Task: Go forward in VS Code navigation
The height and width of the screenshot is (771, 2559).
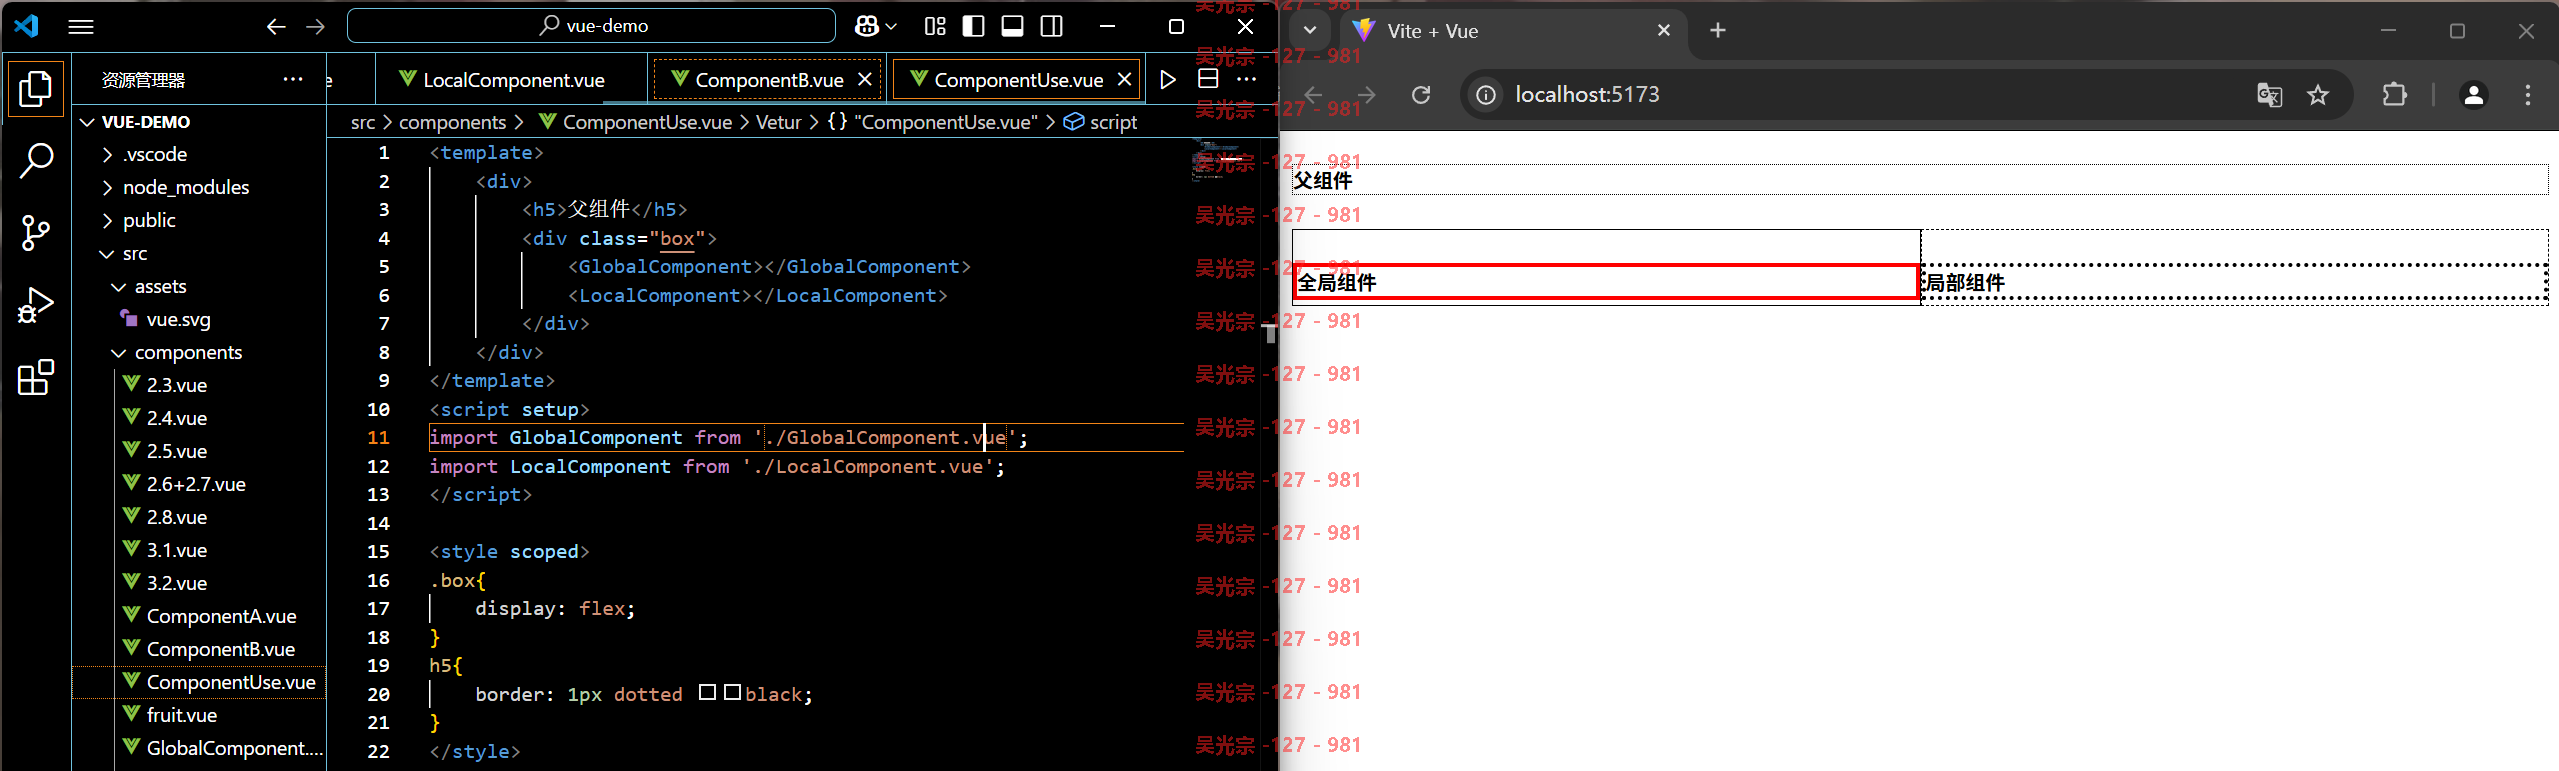Action: click(315, 27)
